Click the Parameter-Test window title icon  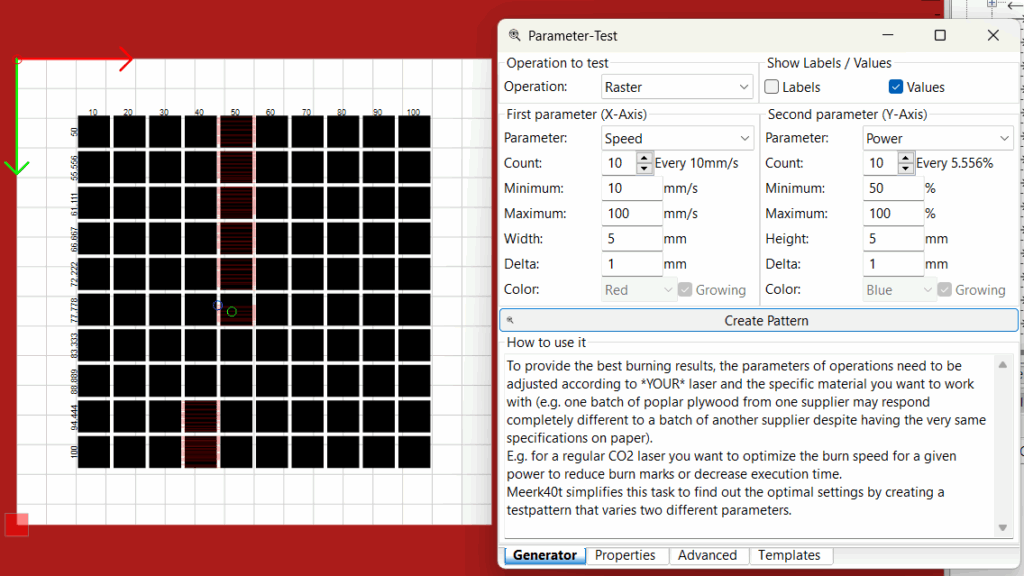(515, 35)
